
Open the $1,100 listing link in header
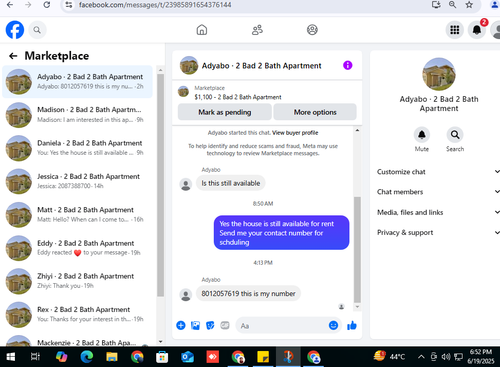pos(238,97)
